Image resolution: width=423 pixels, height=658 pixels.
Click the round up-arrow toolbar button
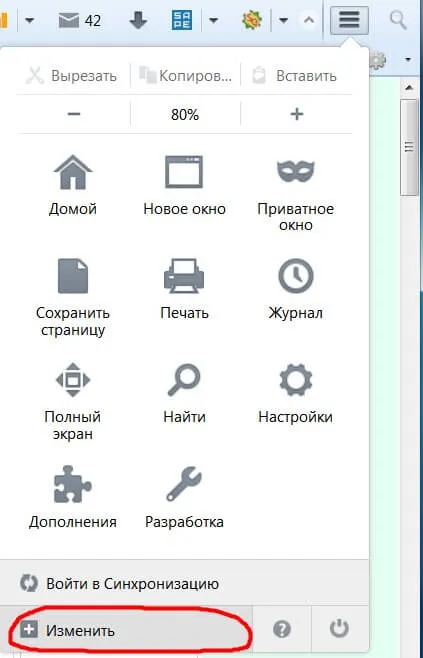309,20
